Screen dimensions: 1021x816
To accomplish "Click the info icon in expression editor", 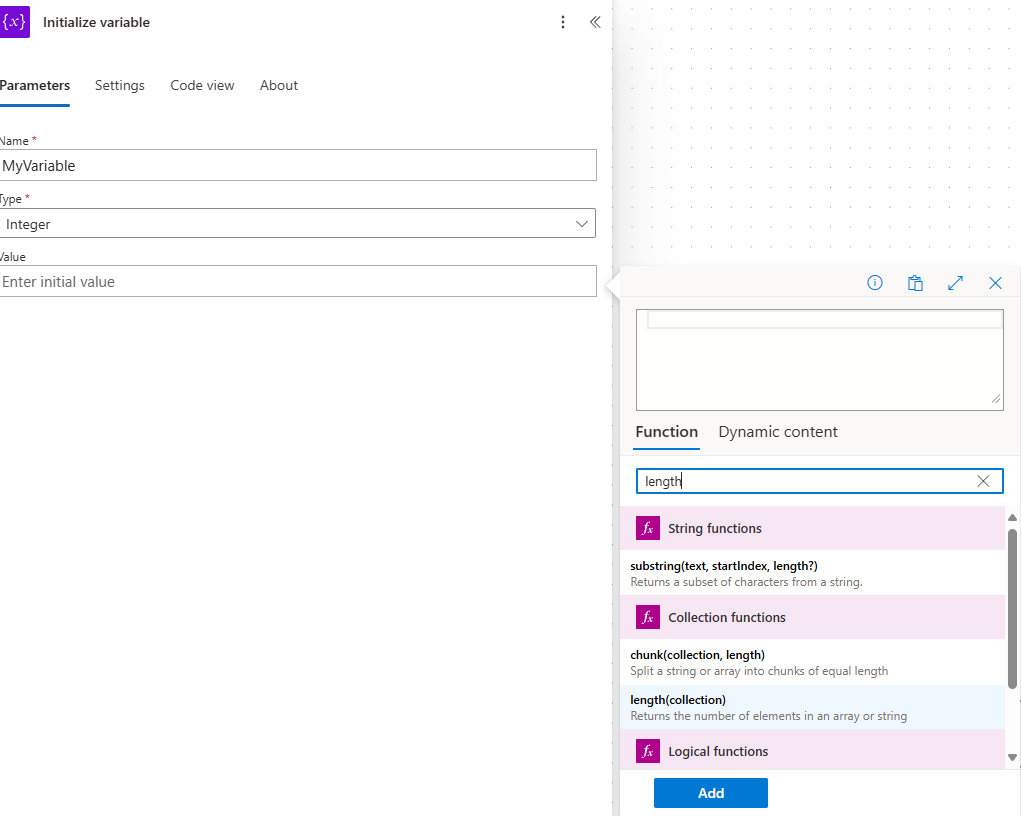I will [x=875, y=283].
